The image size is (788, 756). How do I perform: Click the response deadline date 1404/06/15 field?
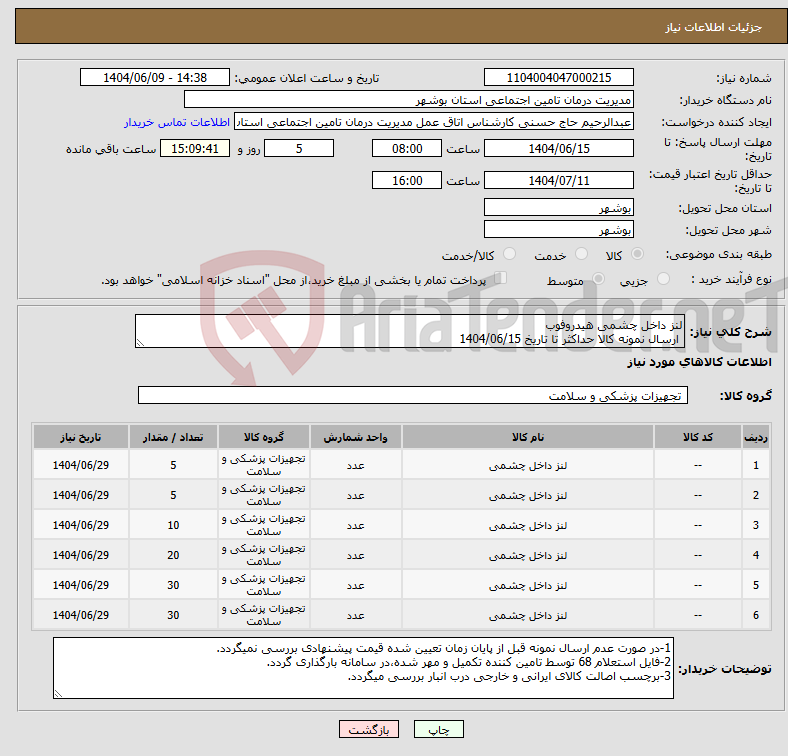tap(558, 148)
